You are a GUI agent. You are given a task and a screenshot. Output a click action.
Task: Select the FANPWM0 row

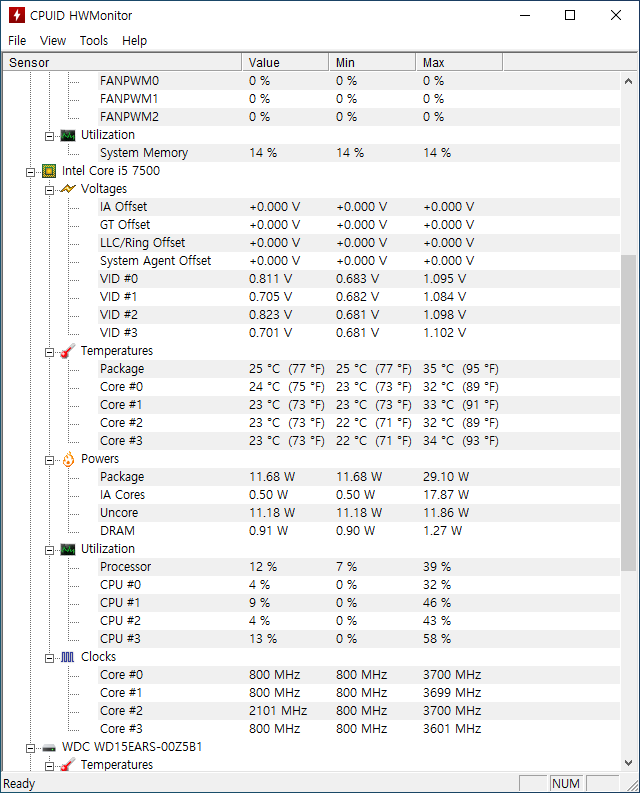click(359, 81)
